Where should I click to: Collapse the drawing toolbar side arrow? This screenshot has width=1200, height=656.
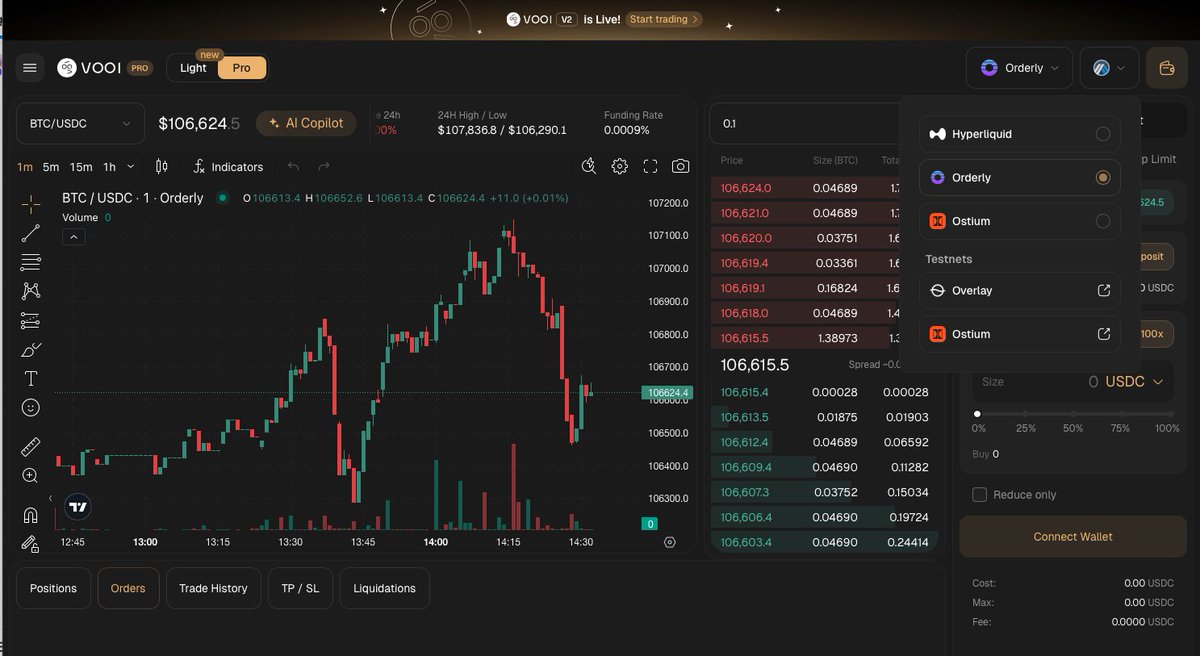[x=51, y=498]
